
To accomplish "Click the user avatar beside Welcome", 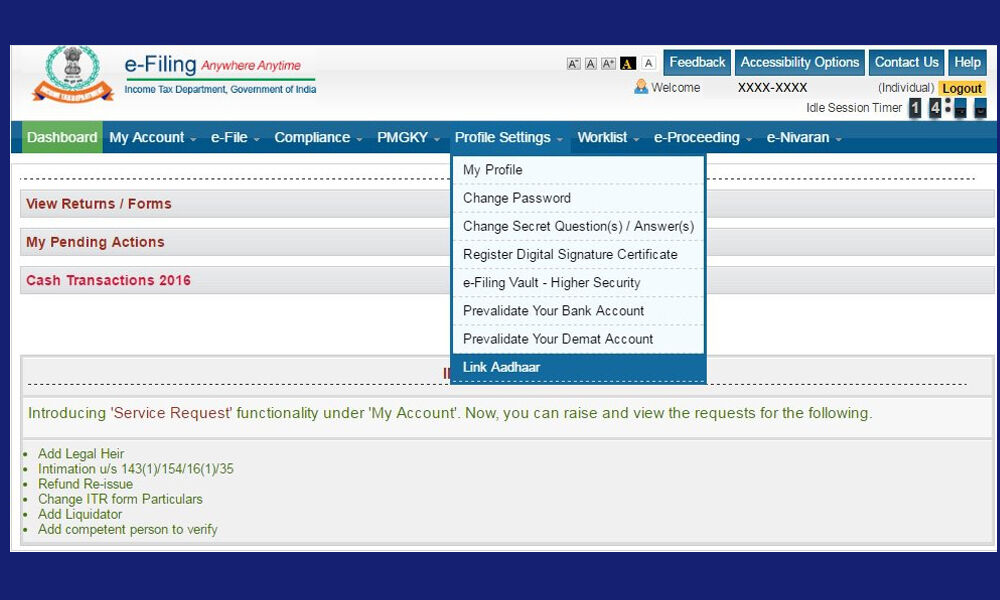I will point(641,87).
